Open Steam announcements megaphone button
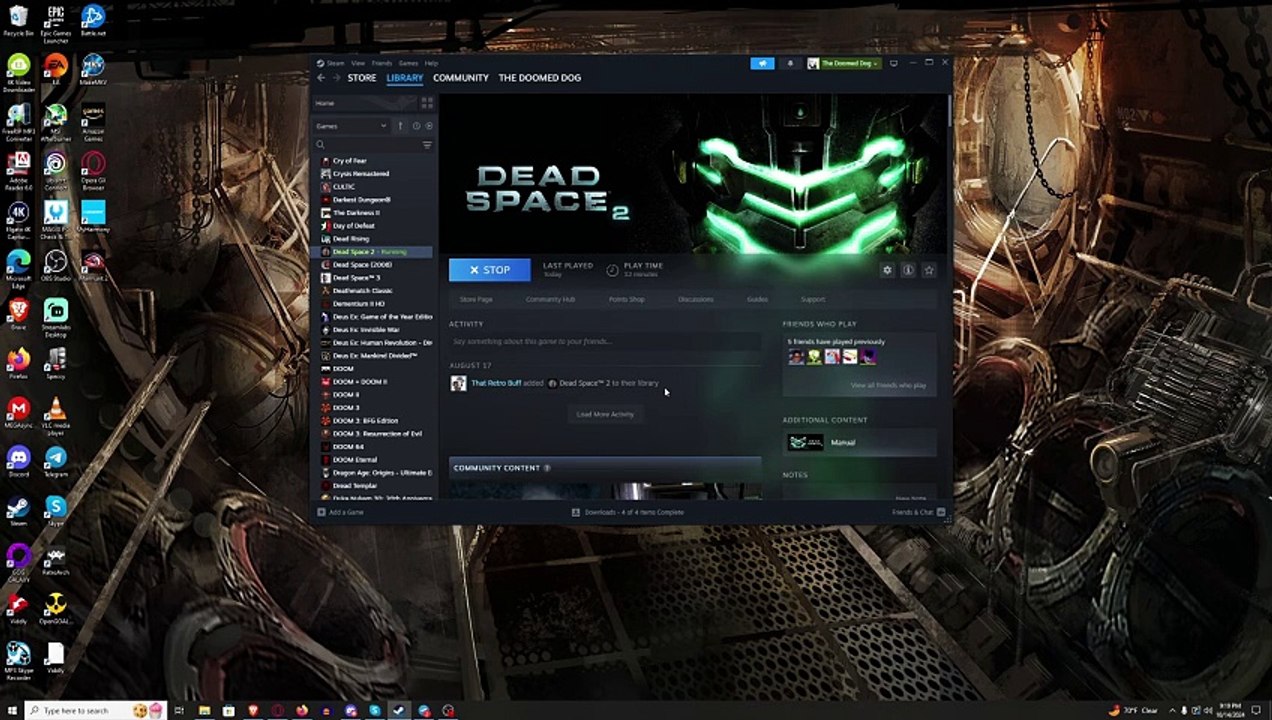 [762, 63]
